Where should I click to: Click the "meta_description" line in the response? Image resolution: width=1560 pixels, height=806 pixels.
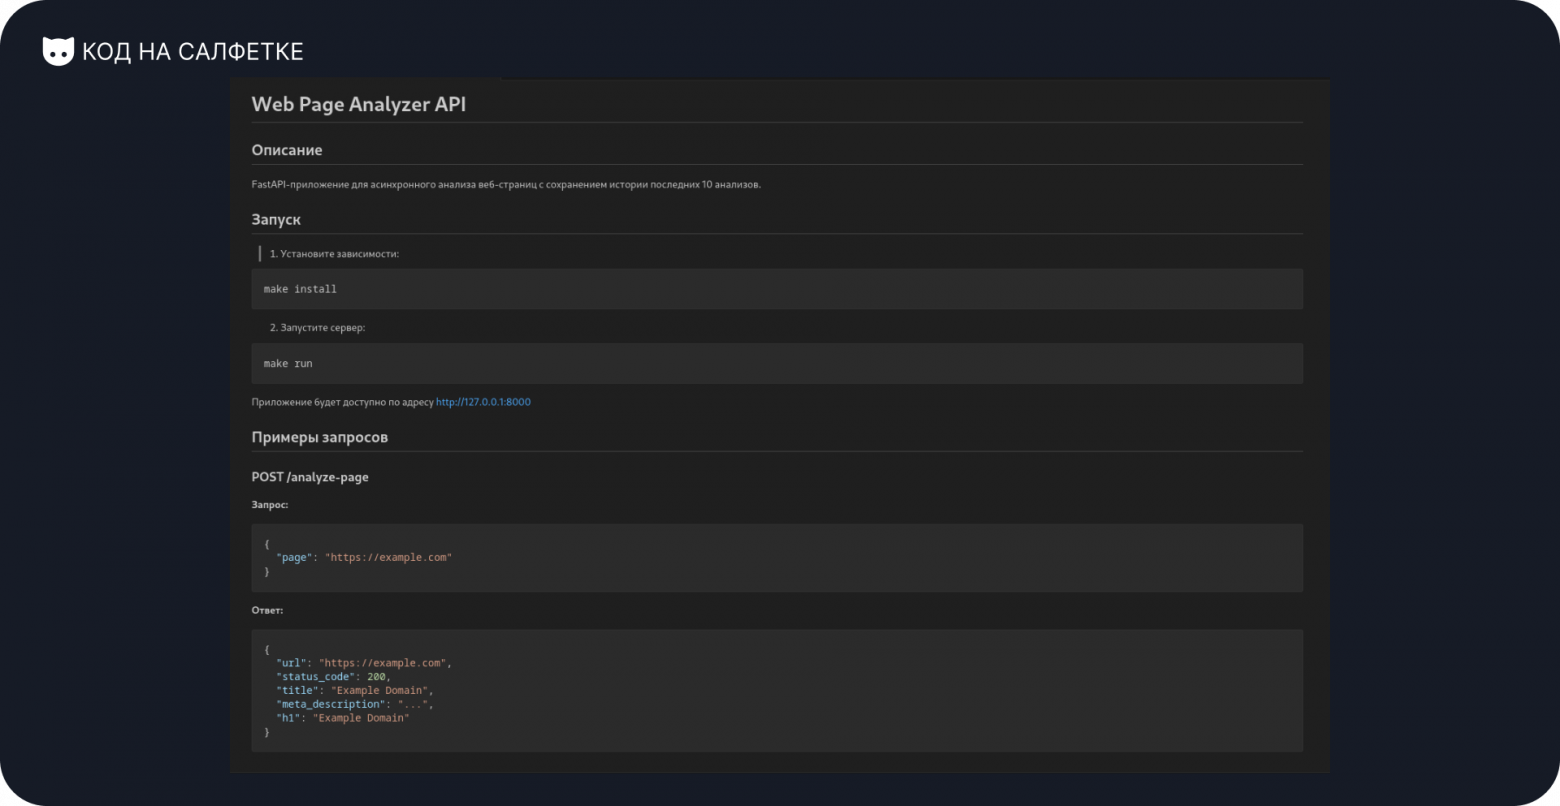[355, 704]
